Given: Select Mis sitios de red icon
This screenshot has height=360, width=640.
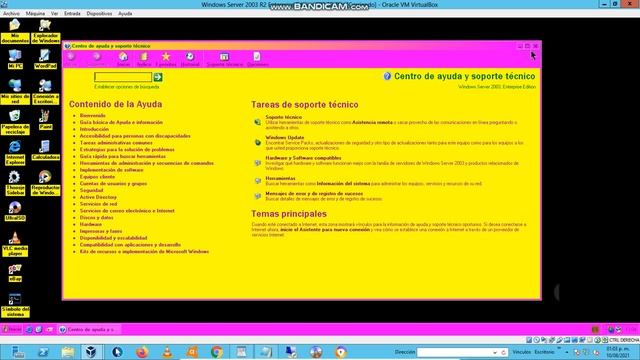Looking at the screenshot, I should (15, 91).
